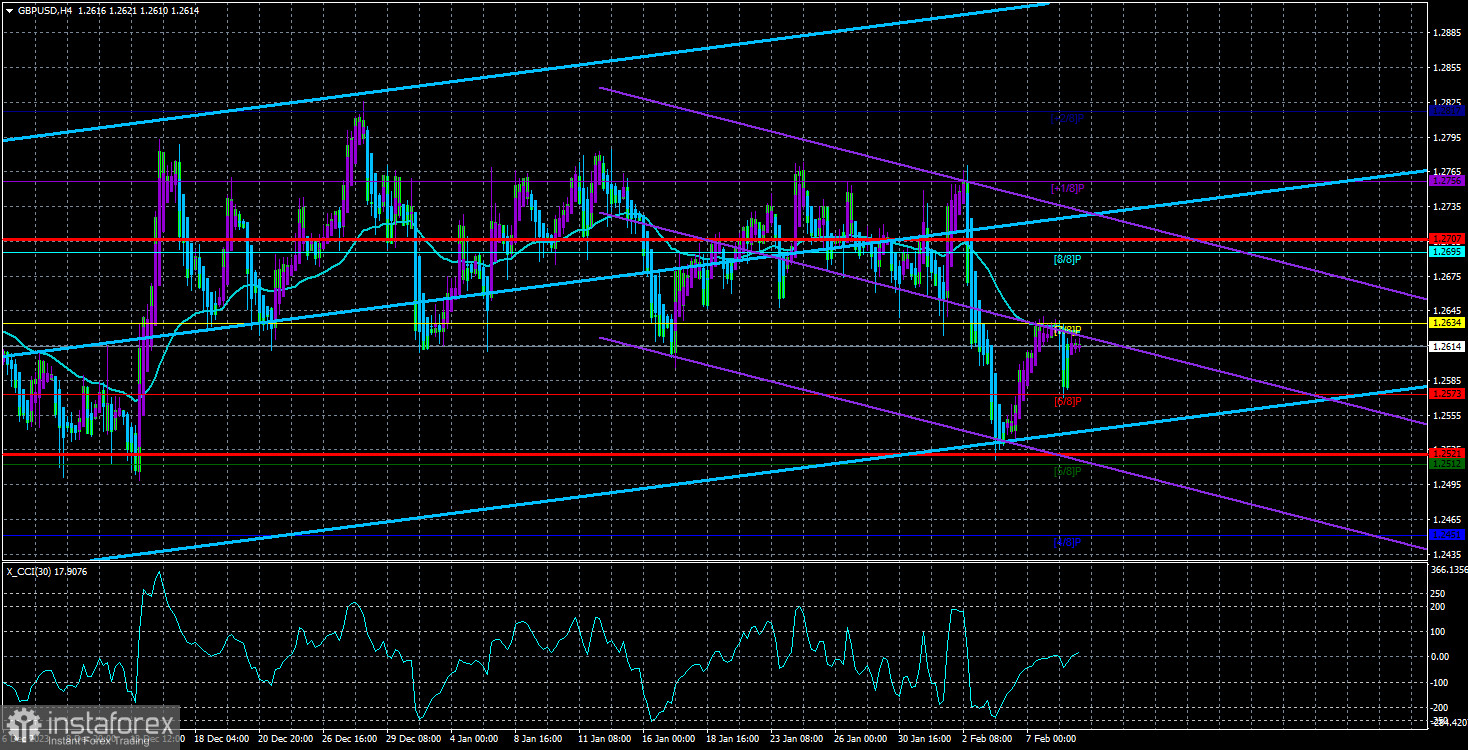Click the current price tag 1.2614
1468x750 pixels.
pos(1448,346)
